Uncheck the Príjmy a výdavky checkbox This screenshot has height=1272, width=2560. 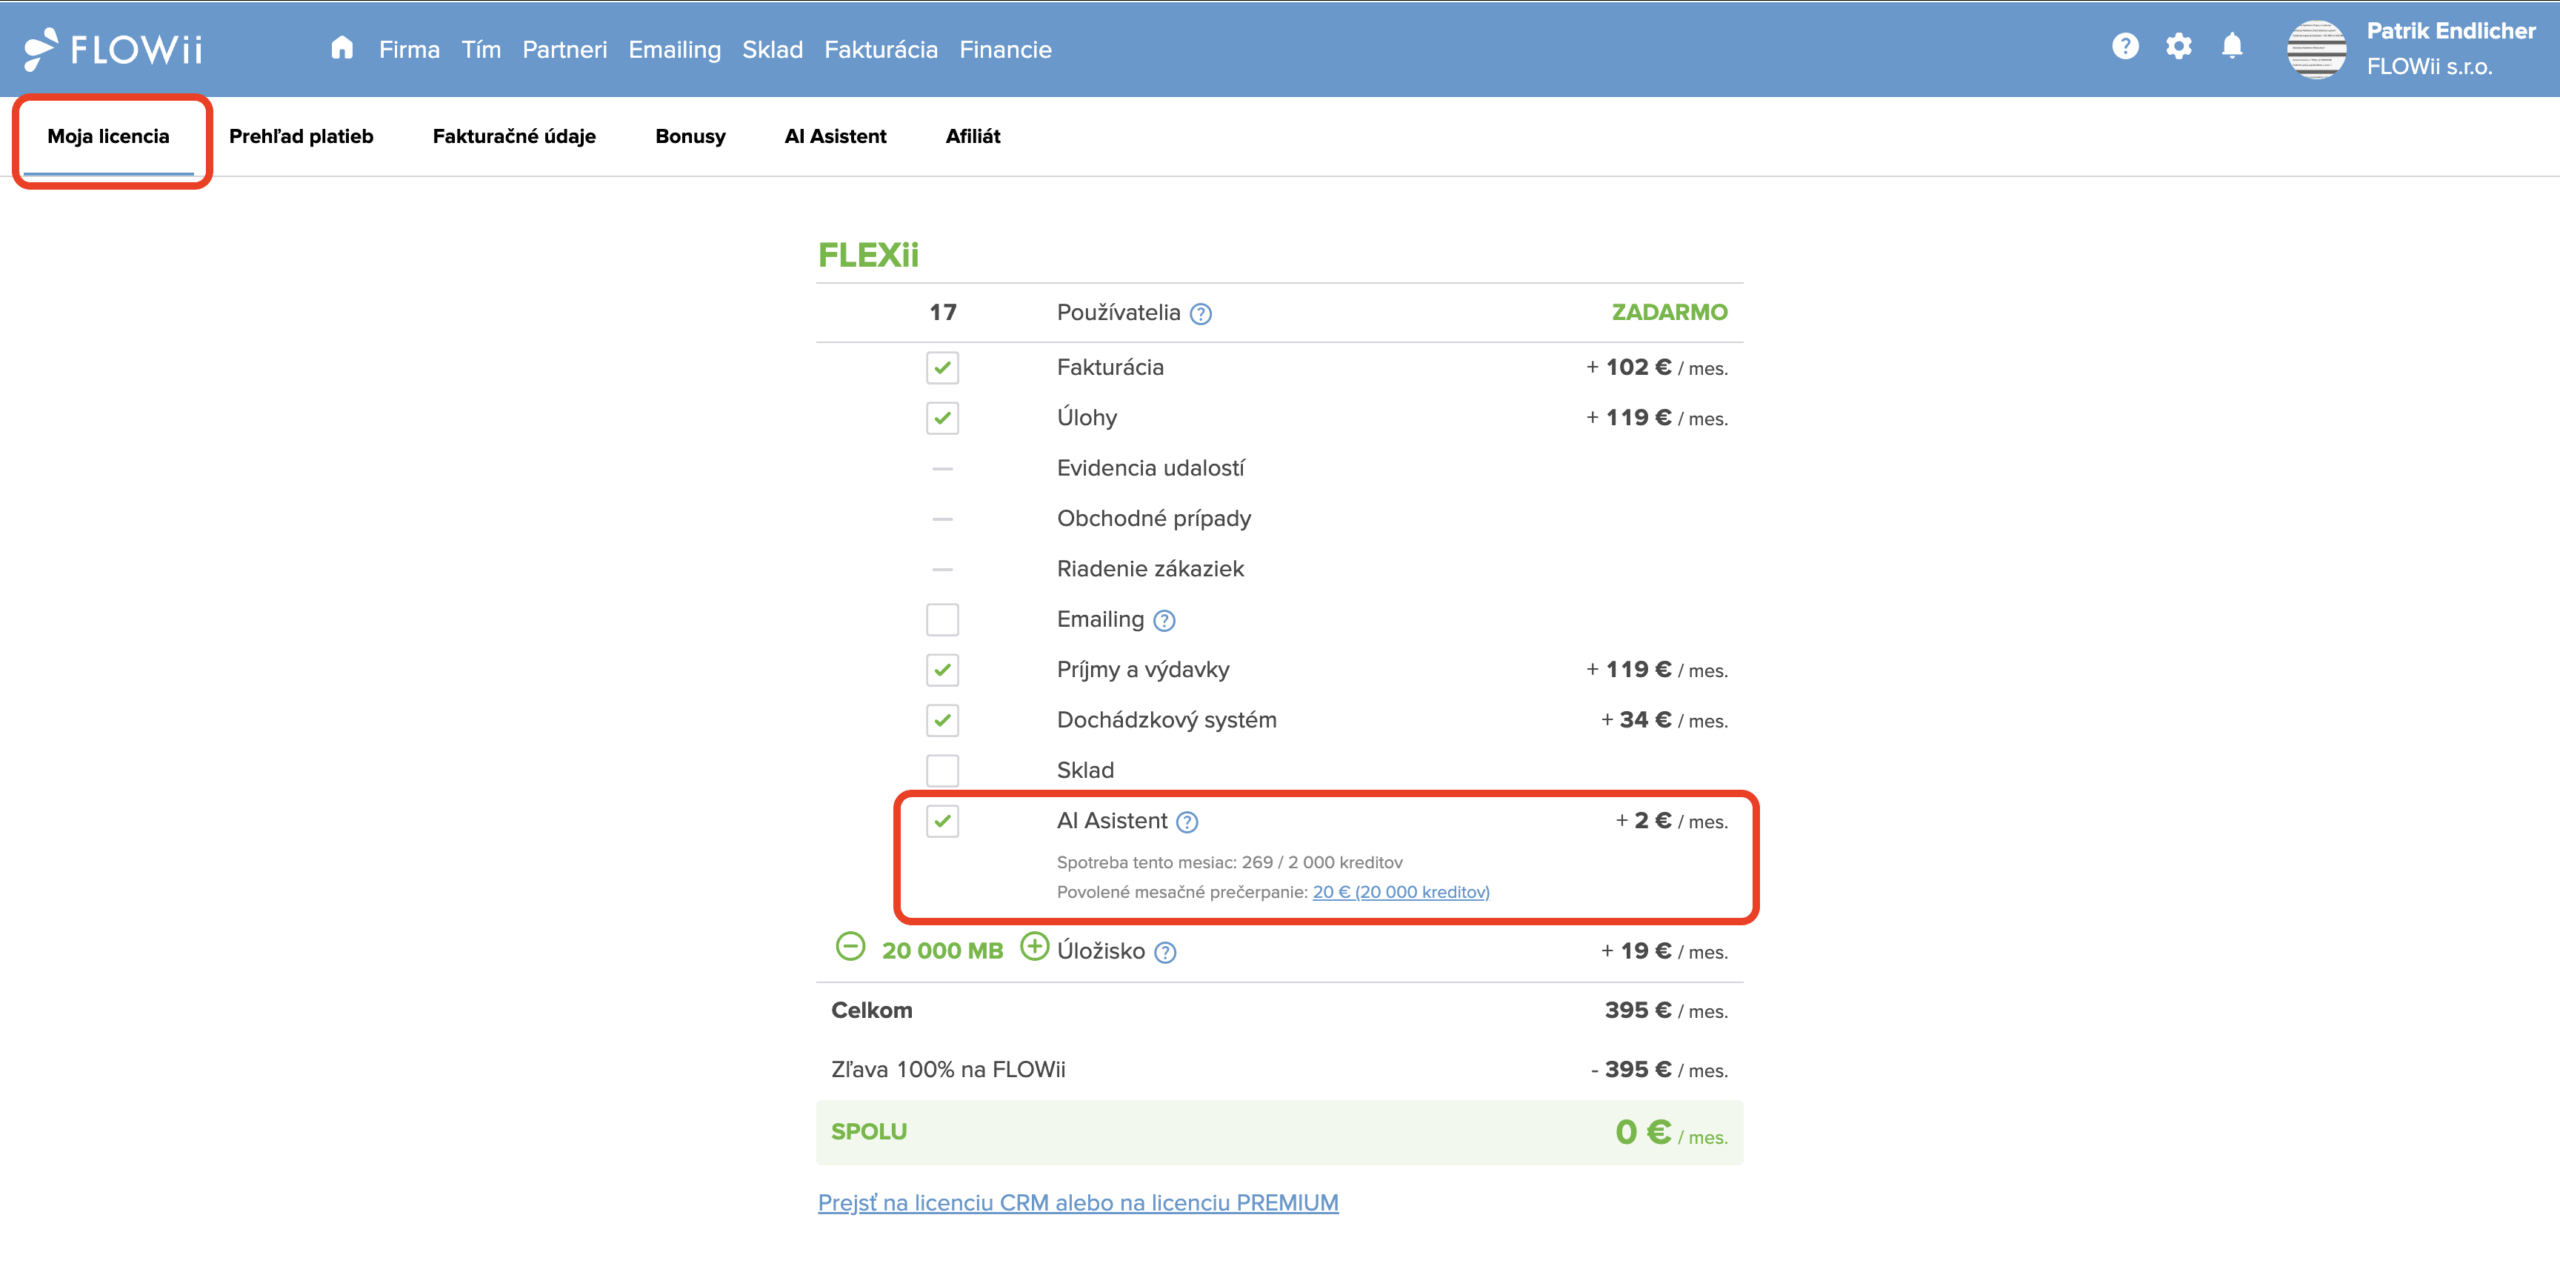coord(942,670)
